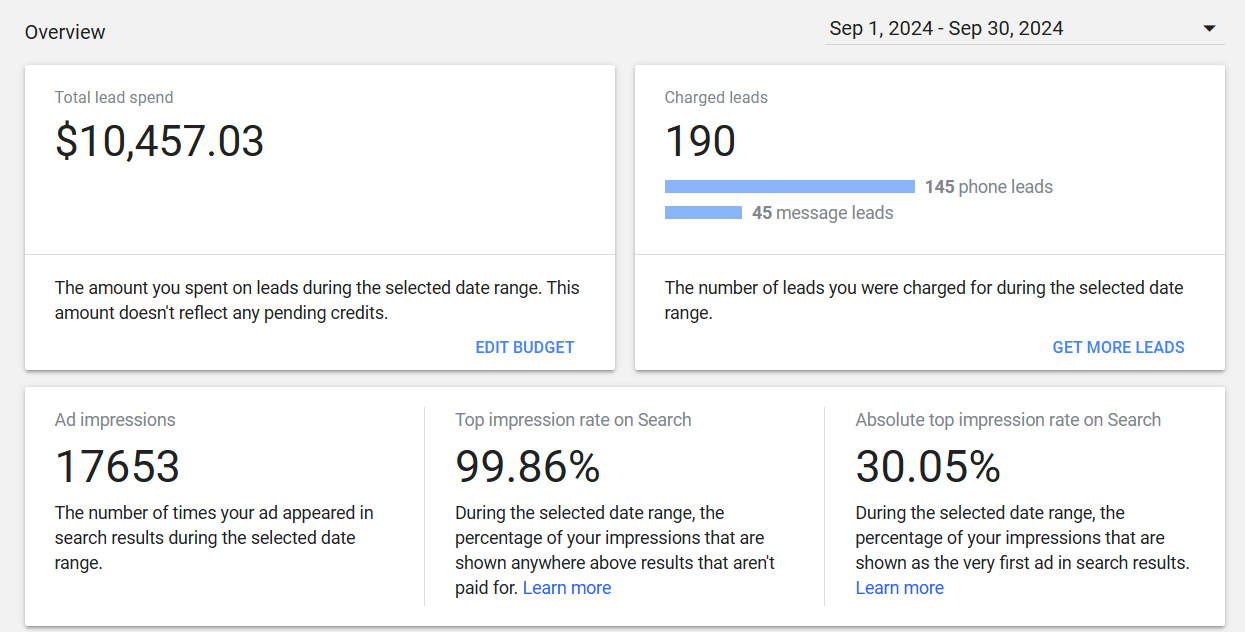Click the Overview heading
Image resolution: width=1245 pixels, height=632 pixels.
[65, 32]
